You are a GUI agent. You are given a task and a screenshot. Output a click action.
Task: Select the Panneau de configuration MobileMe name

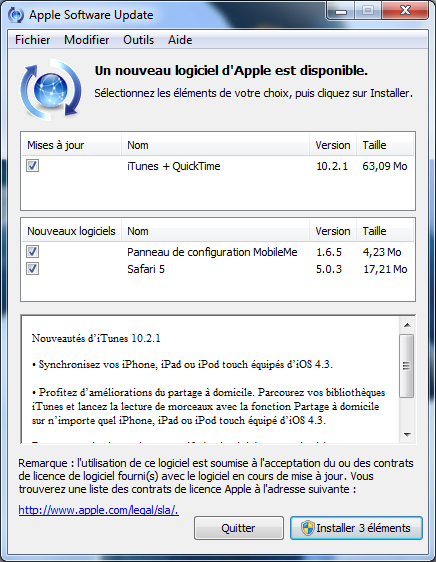pyautogui.click(x=212, y=252)
